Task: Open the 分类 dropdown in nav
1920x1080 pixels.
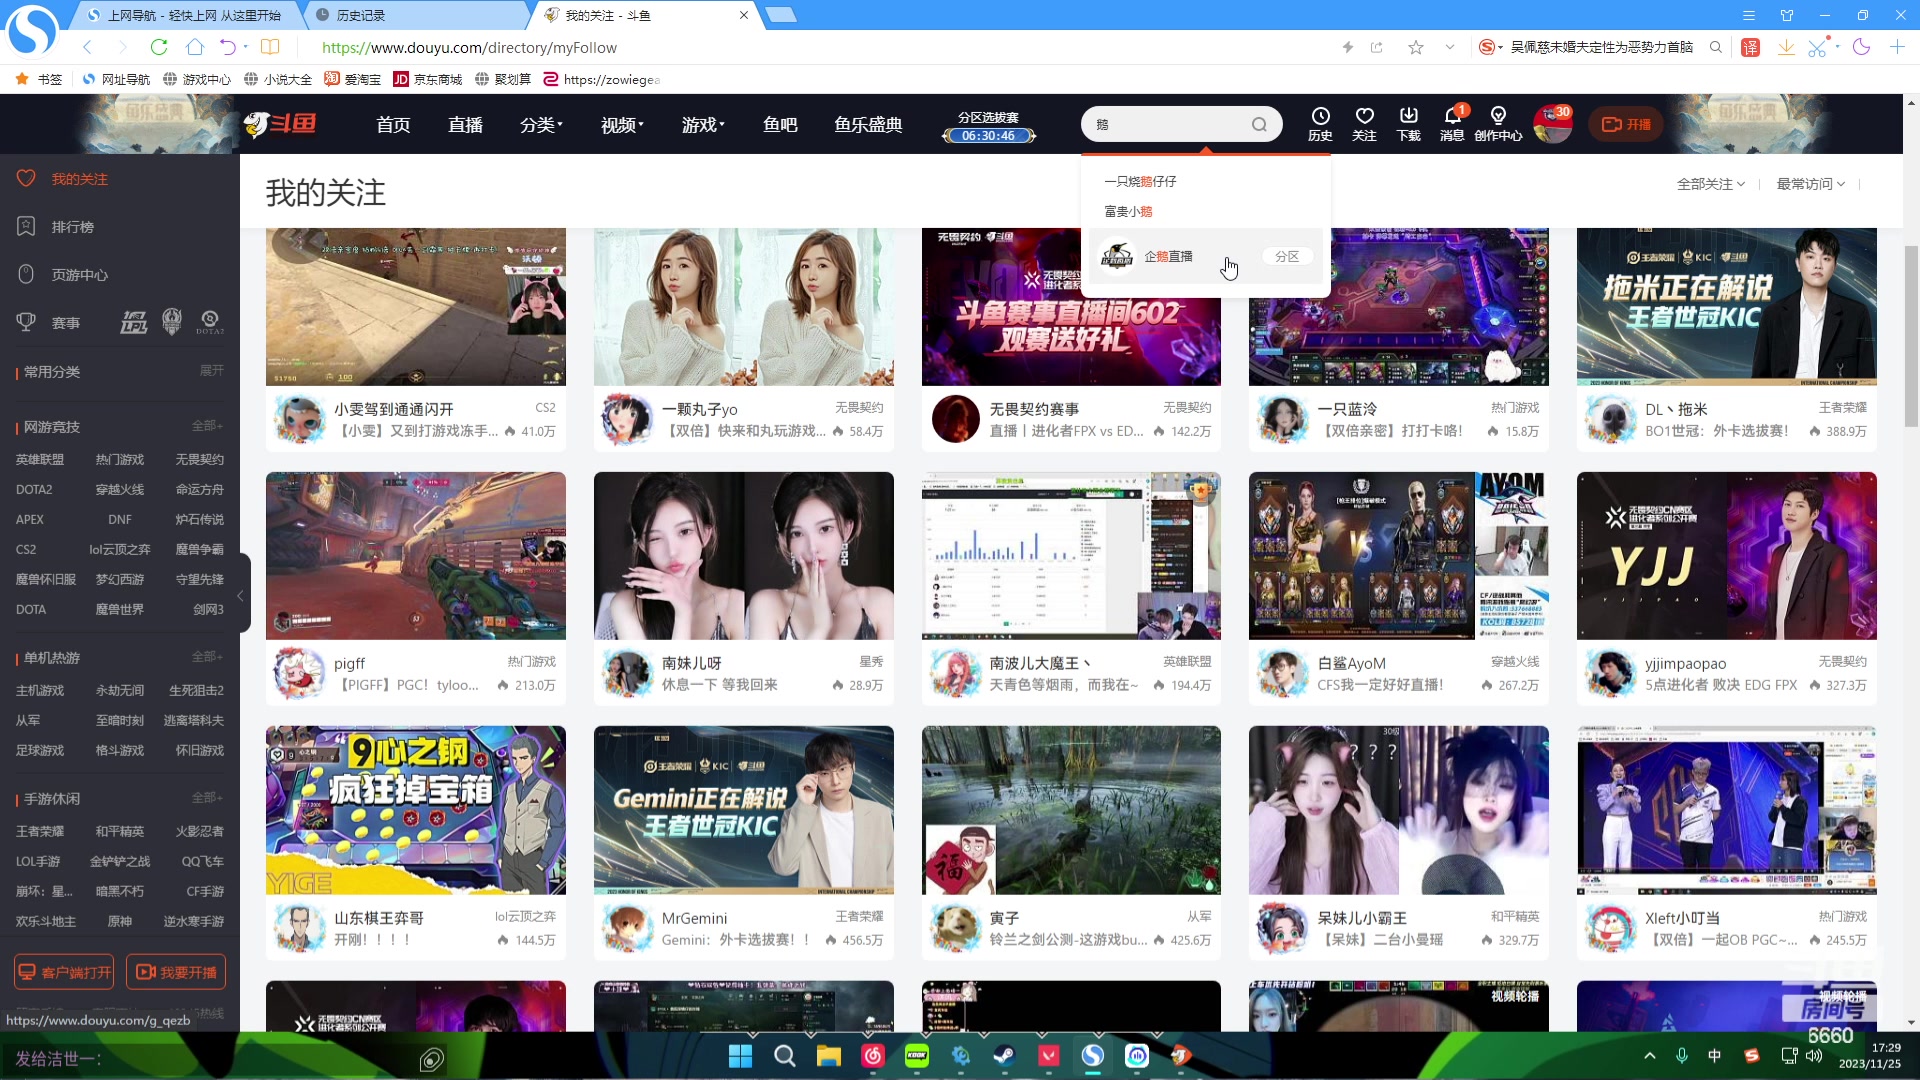Action: click(541, 125)
